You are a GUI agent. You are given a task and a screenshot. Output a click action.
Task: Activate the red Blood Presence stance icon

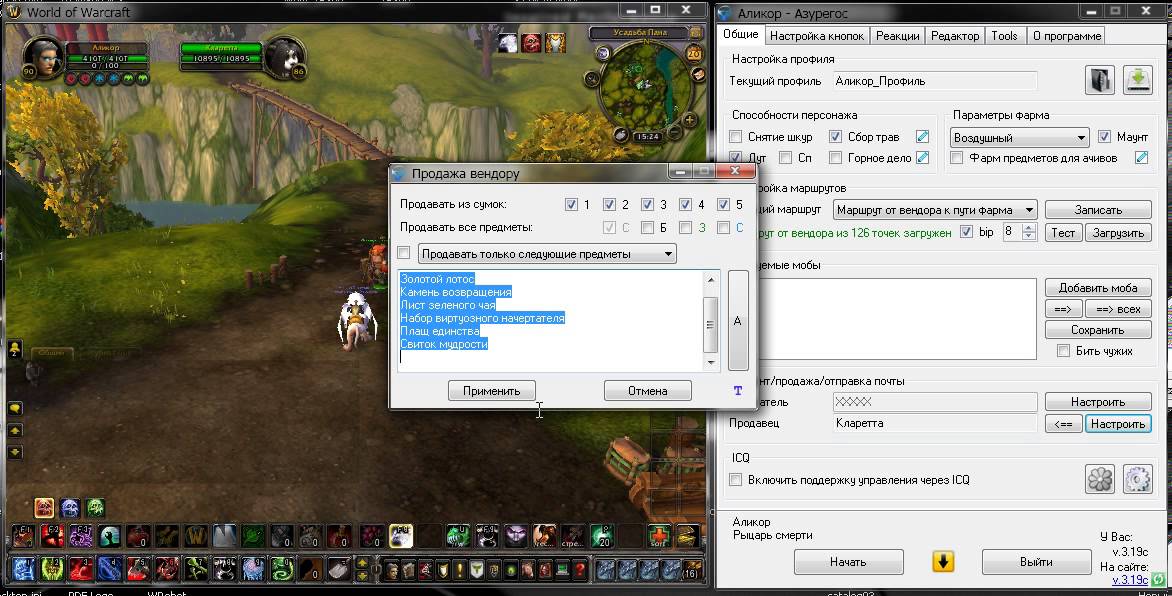pos(44,509)
